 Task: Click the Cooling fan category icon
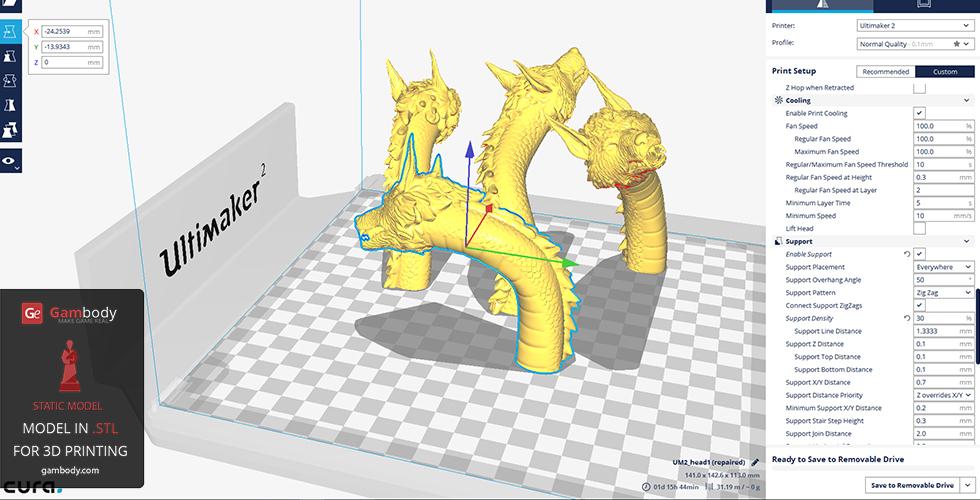point(778,100)
